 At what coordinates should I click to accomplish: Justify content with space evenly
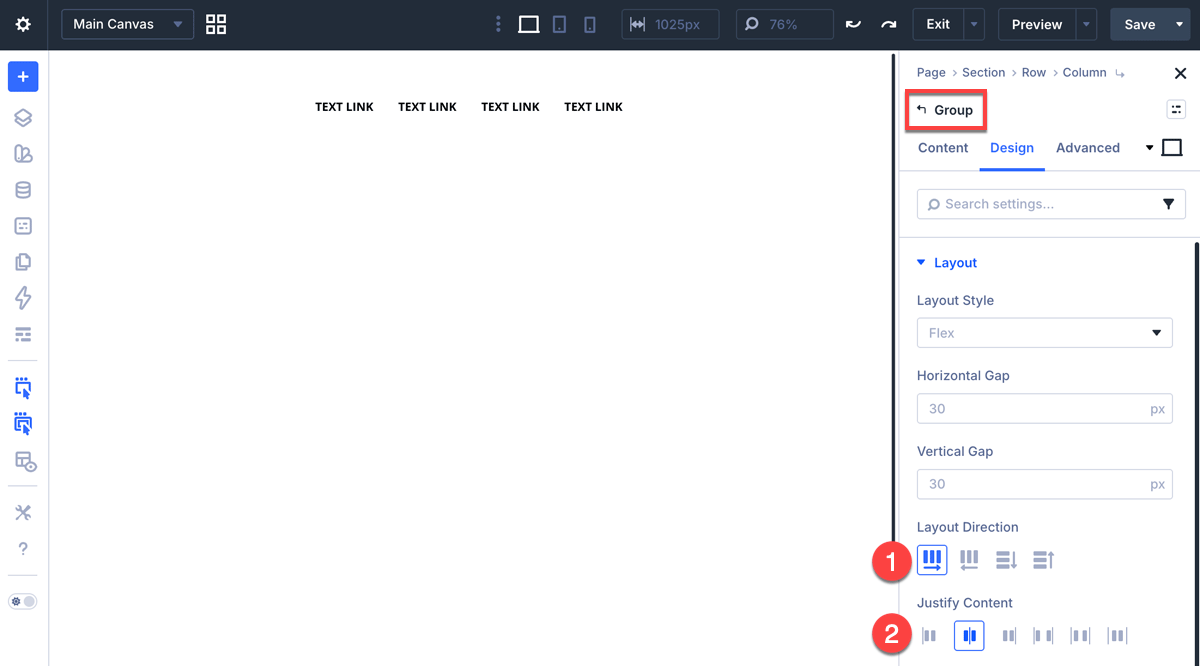(x=1117, y=636)
